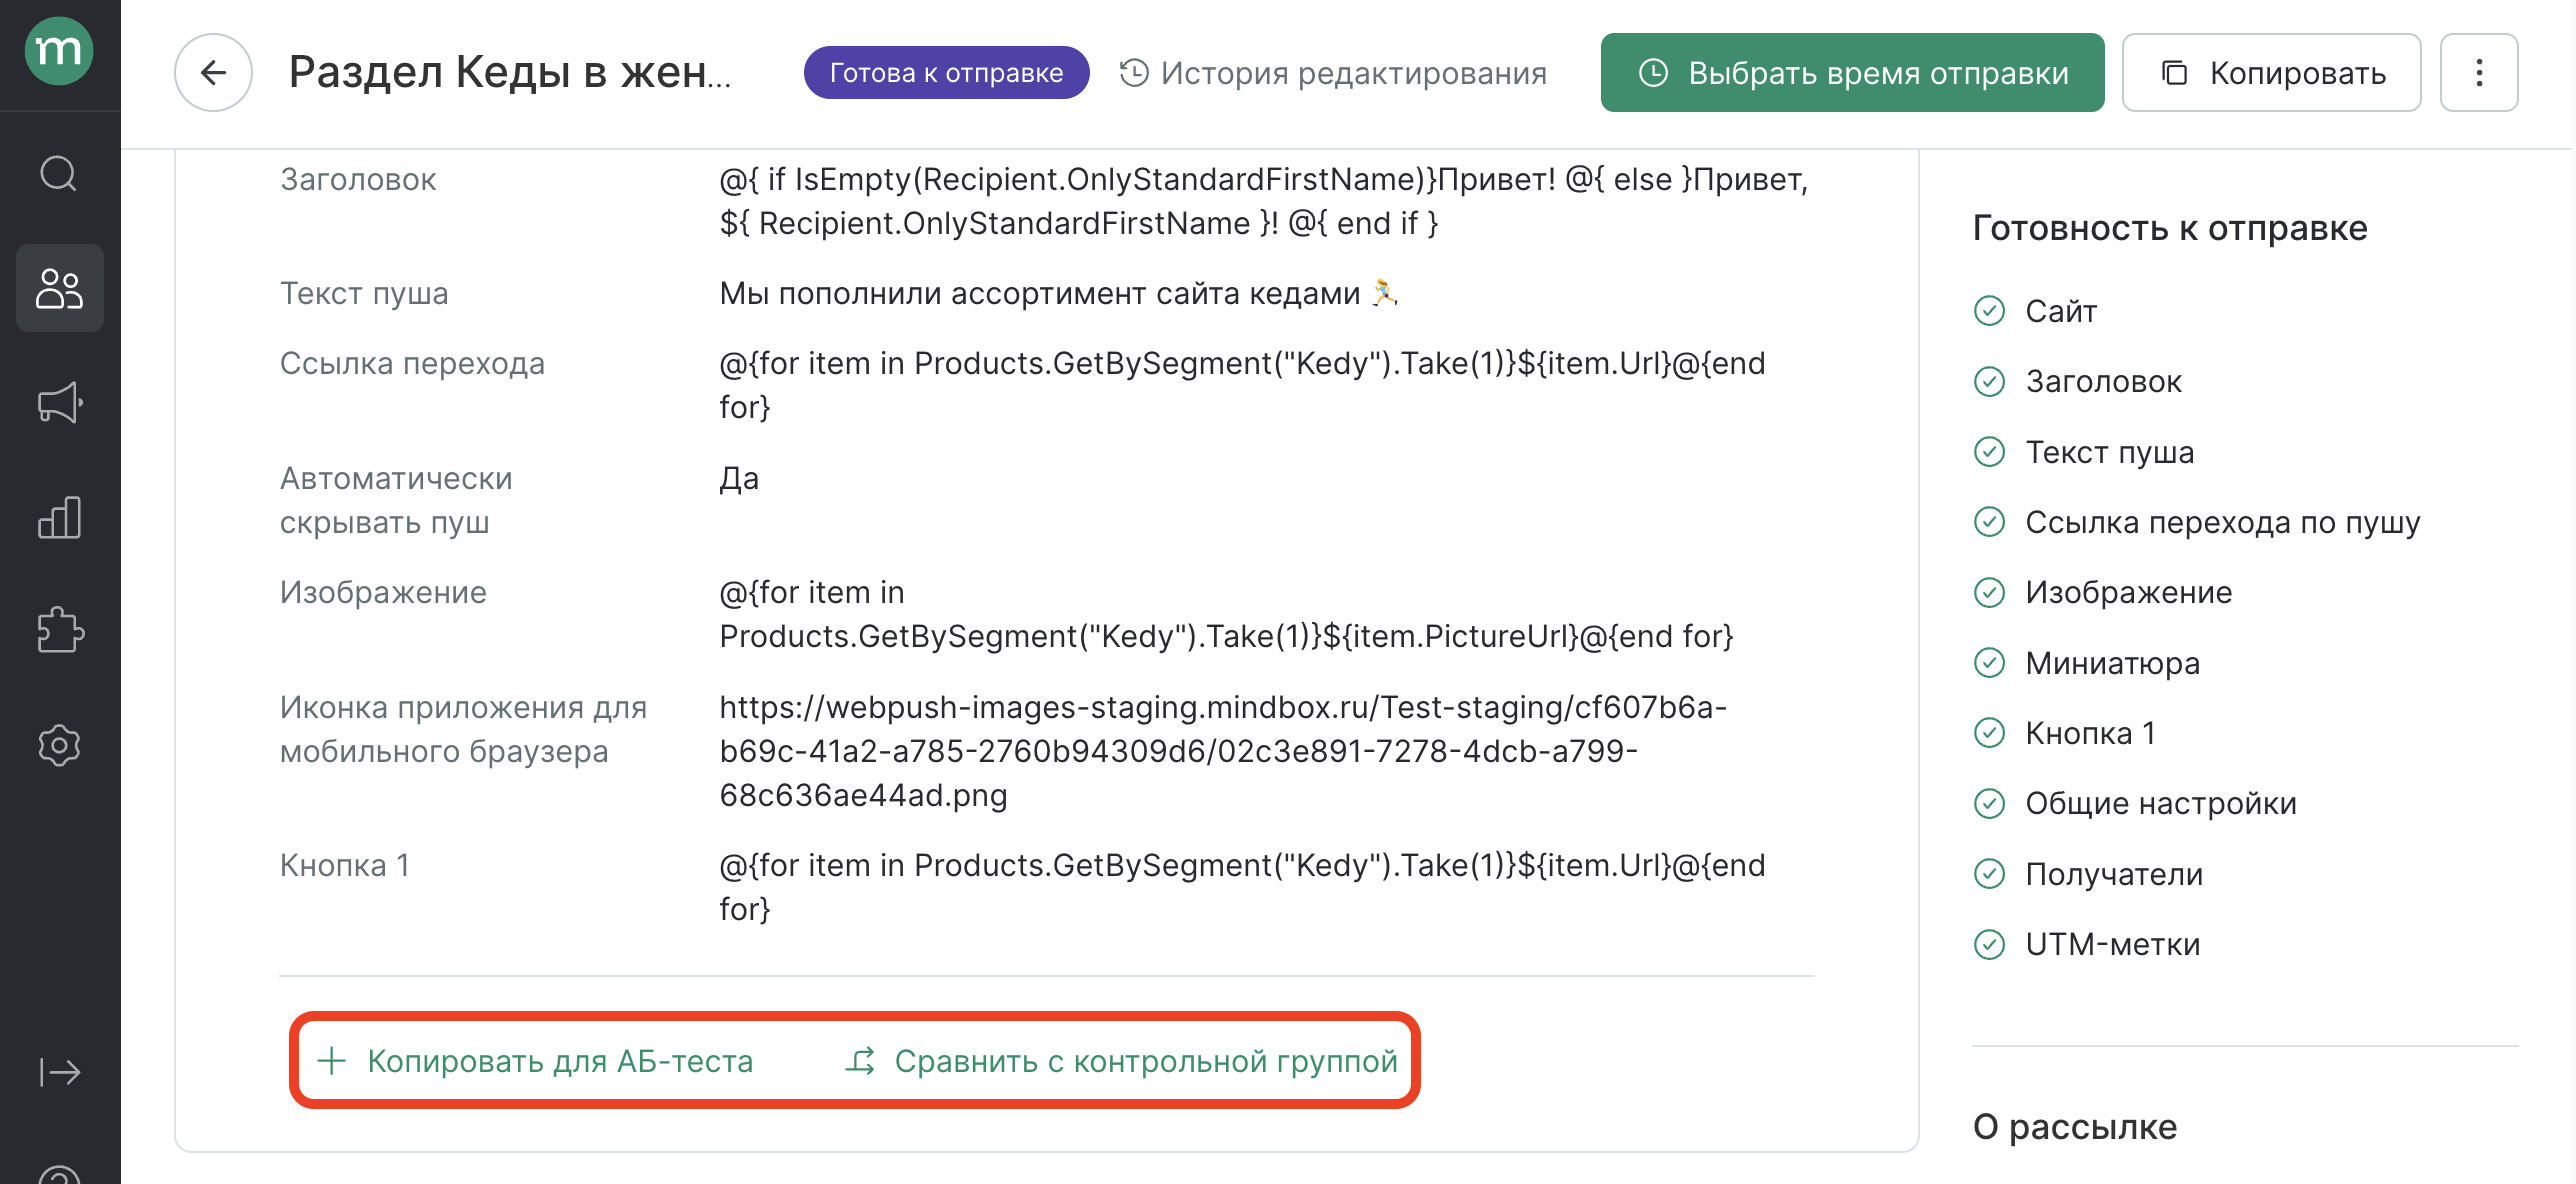Open the Reports bar chart icon
The image size is (2576, 1184).
(x=59, y=518)
